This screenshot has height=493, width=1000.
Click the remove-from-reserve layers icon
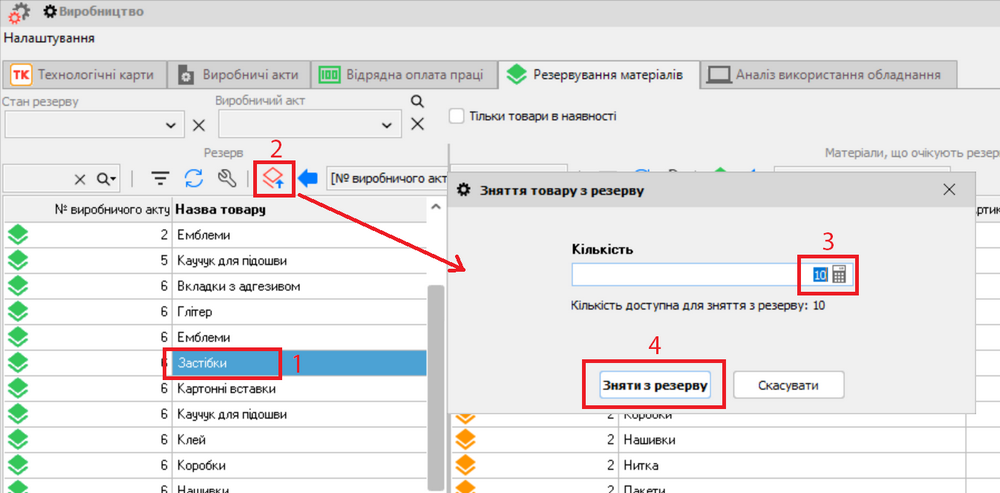pos(273,179)
